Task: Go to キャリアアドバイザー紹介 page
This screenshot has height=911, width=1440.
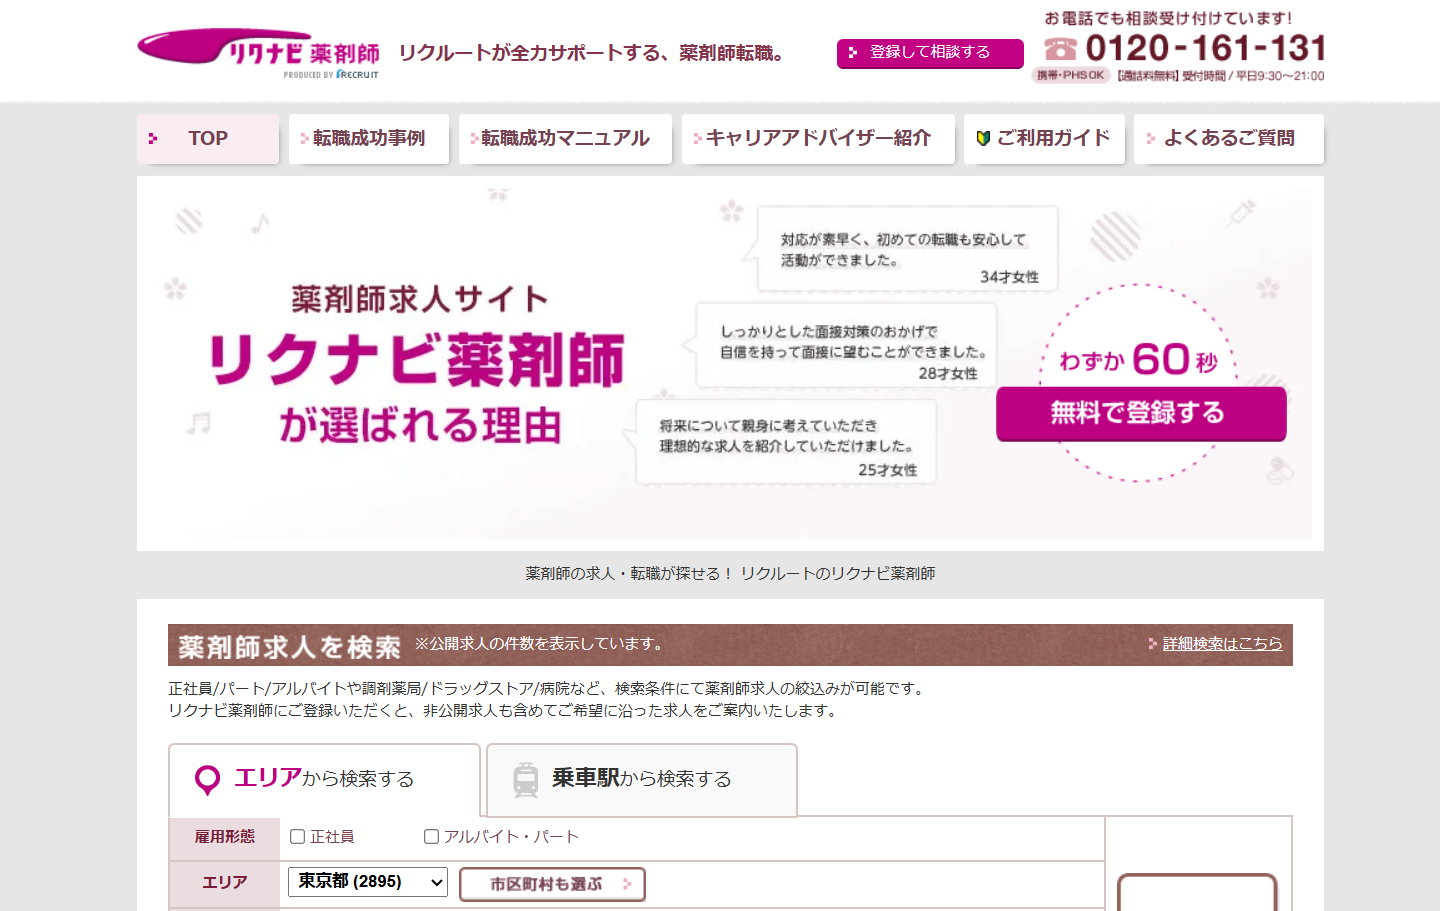Action: click(817, 139)
